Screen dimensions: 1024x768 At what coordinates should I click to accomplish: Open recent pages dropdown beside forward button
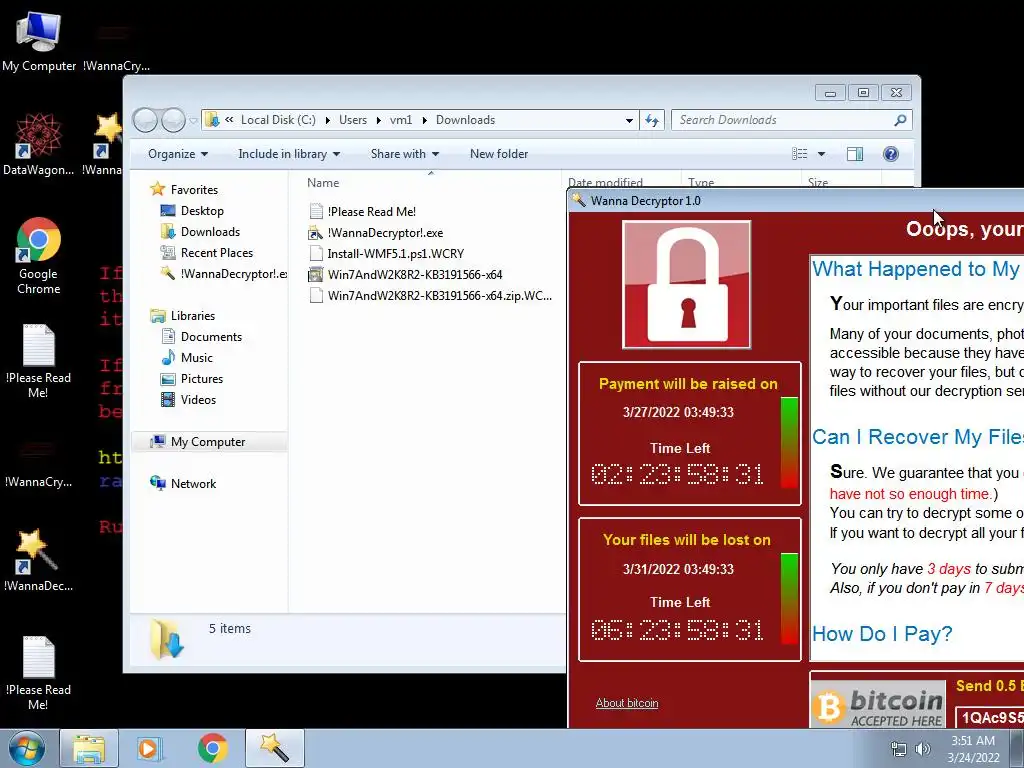point(193,121)
